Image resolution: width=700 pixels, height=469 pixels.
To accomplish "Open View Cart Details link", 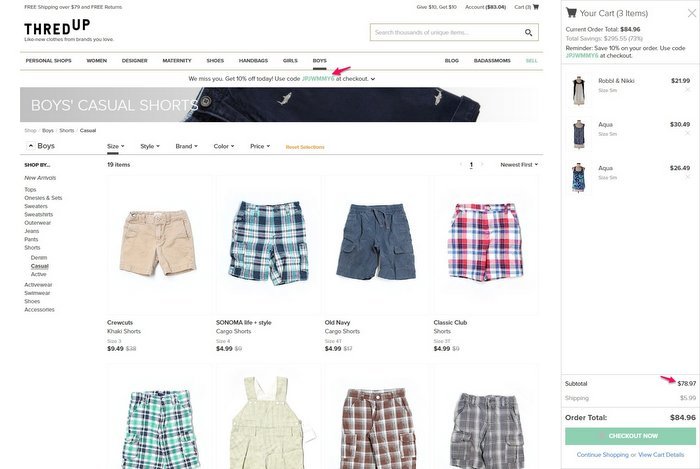I will [661, 455].
